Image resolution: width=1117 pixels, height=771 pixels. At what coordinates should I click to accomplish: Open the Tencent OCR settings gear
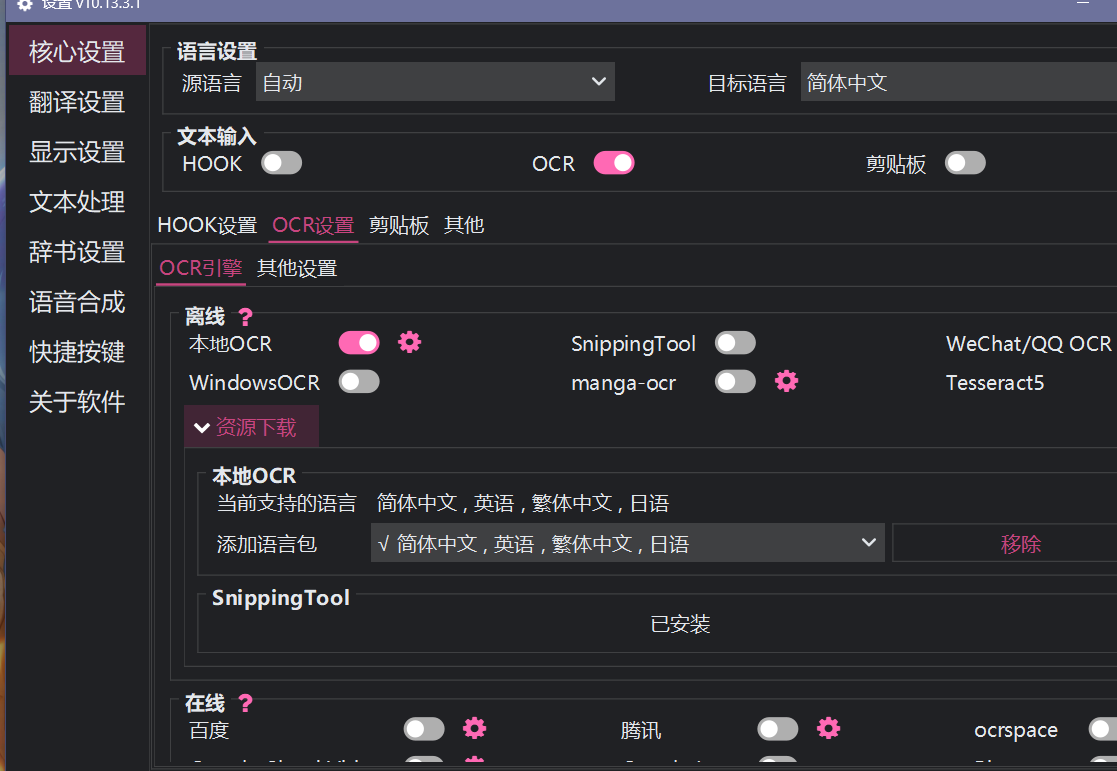pyautogui.click(x=828, y=729)
